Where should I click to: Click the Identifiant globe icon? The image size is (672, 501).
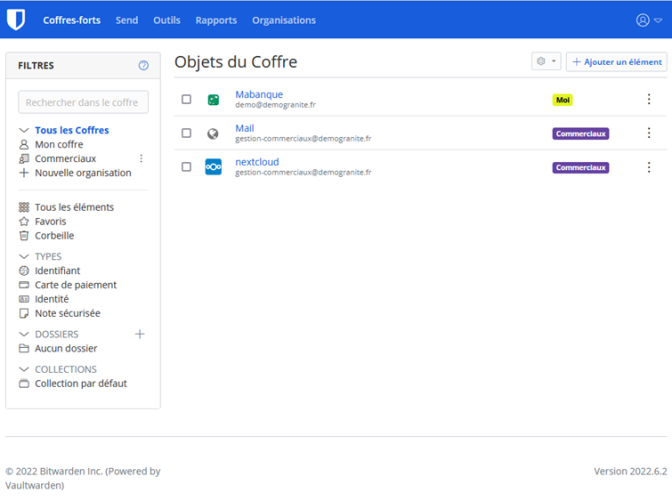click(24, 270)
